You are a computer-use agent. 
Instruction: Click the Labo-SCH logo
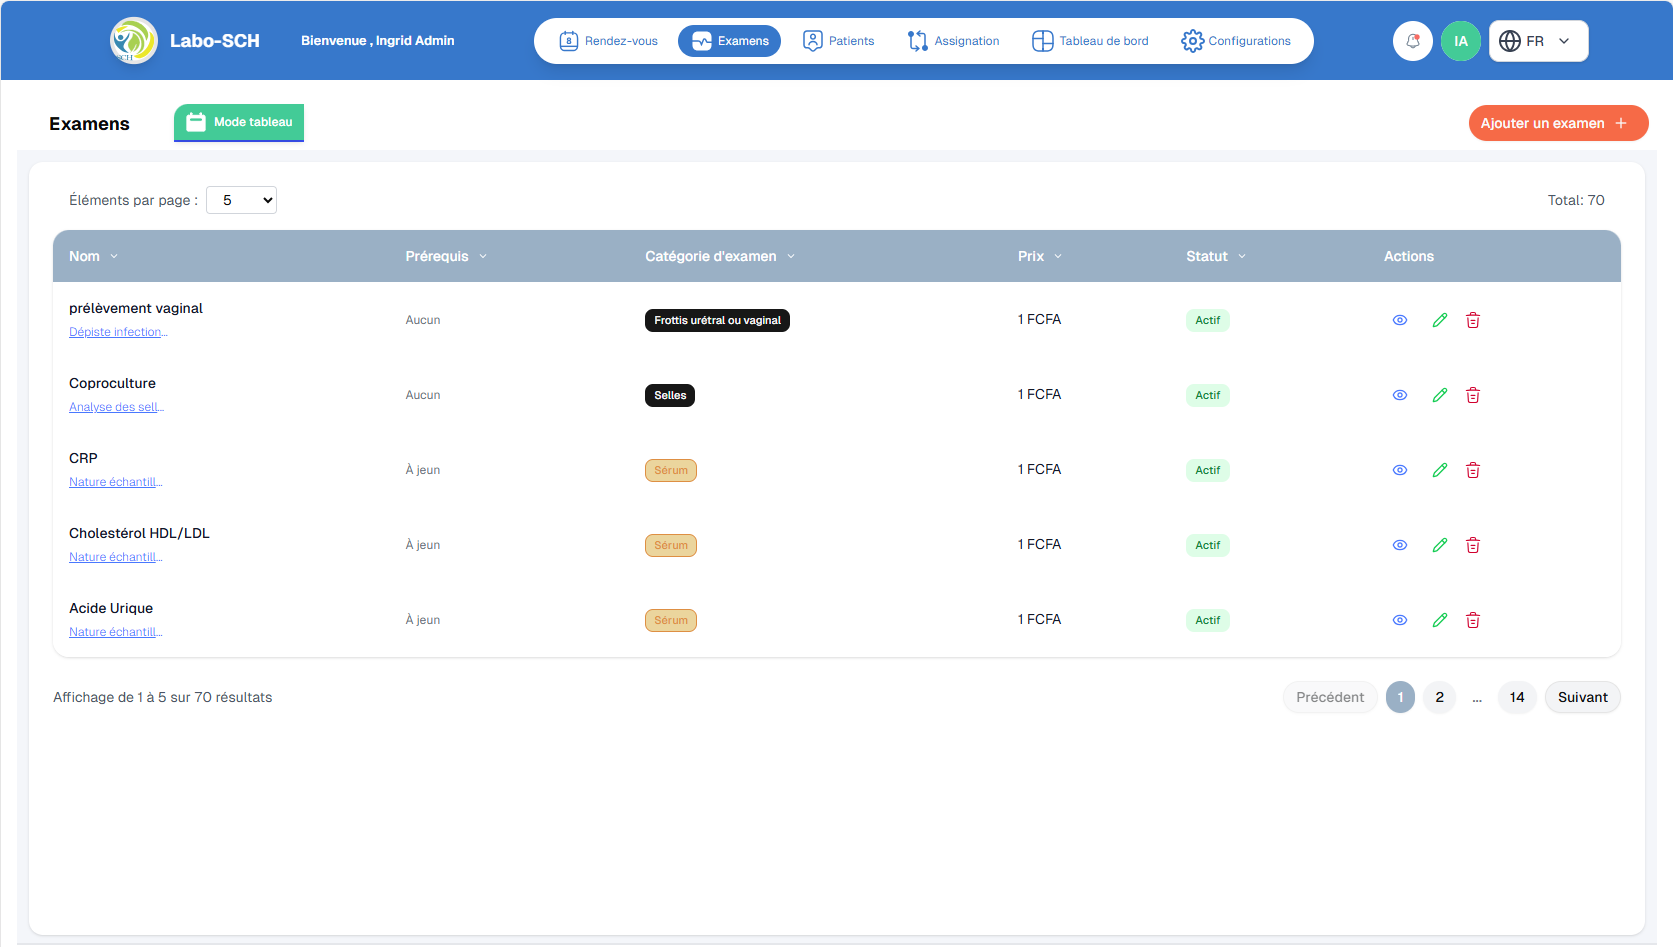(x=134, y=41)
